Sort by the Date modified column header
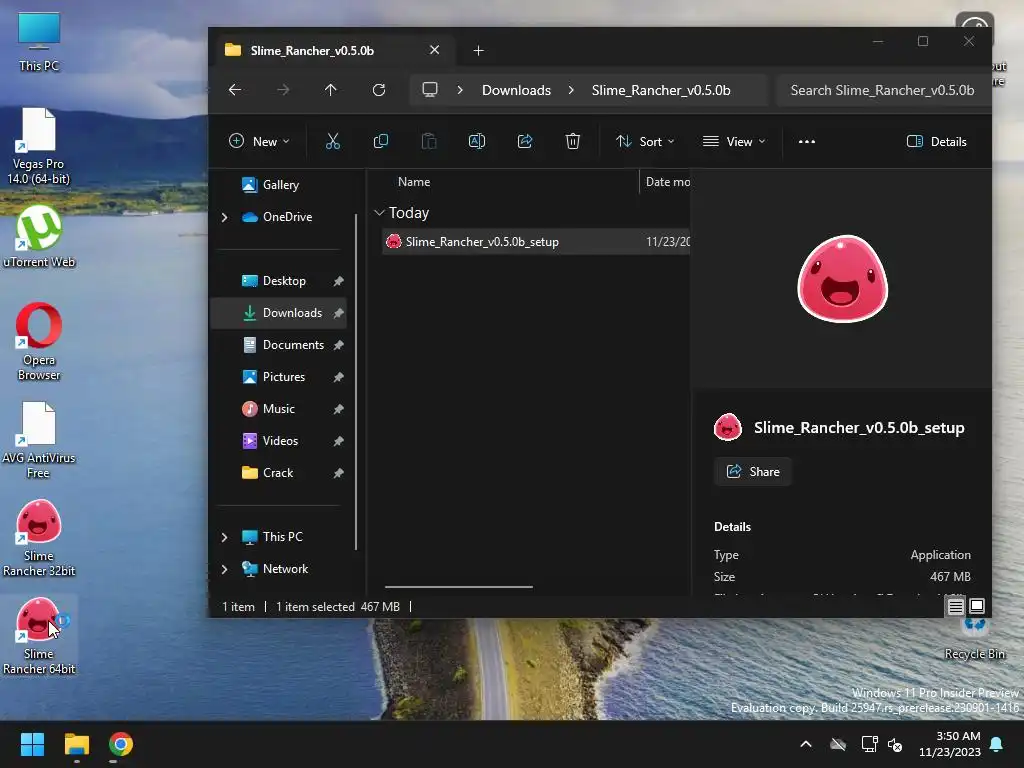 (667, 182)
